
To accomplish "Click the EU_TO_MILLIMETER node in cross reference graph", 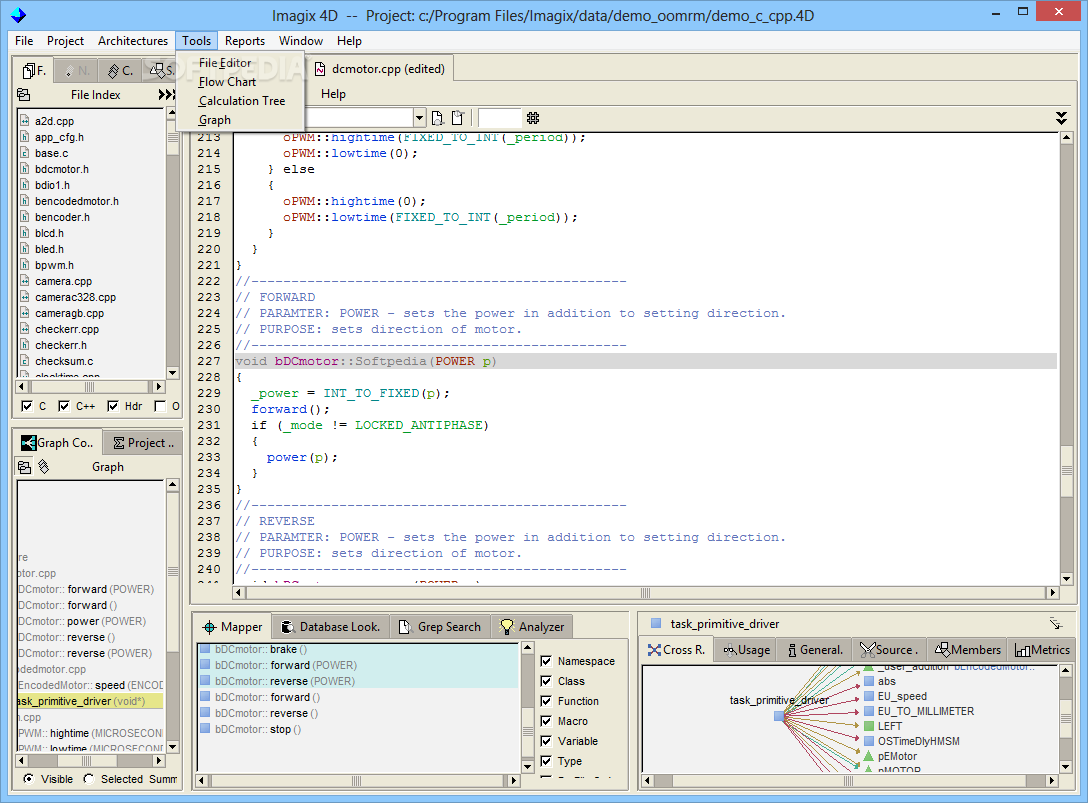I will coord(918,711).
